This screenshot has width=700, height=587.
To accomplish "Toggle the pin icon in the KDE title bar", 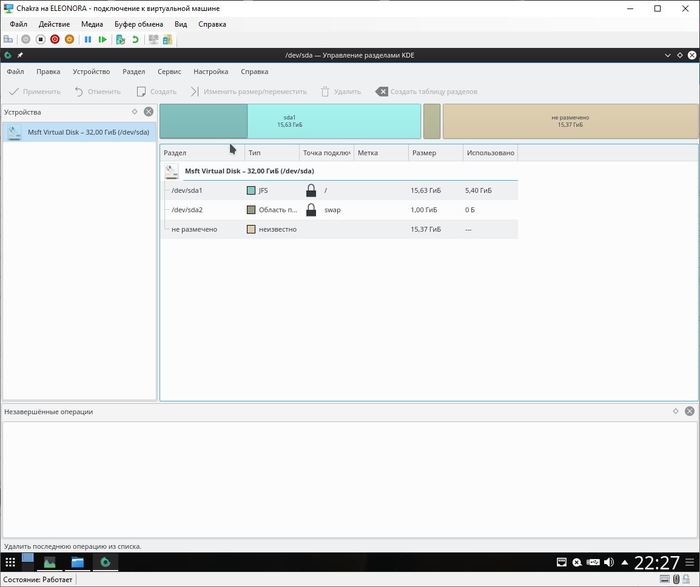I will [x=20, y=55].
